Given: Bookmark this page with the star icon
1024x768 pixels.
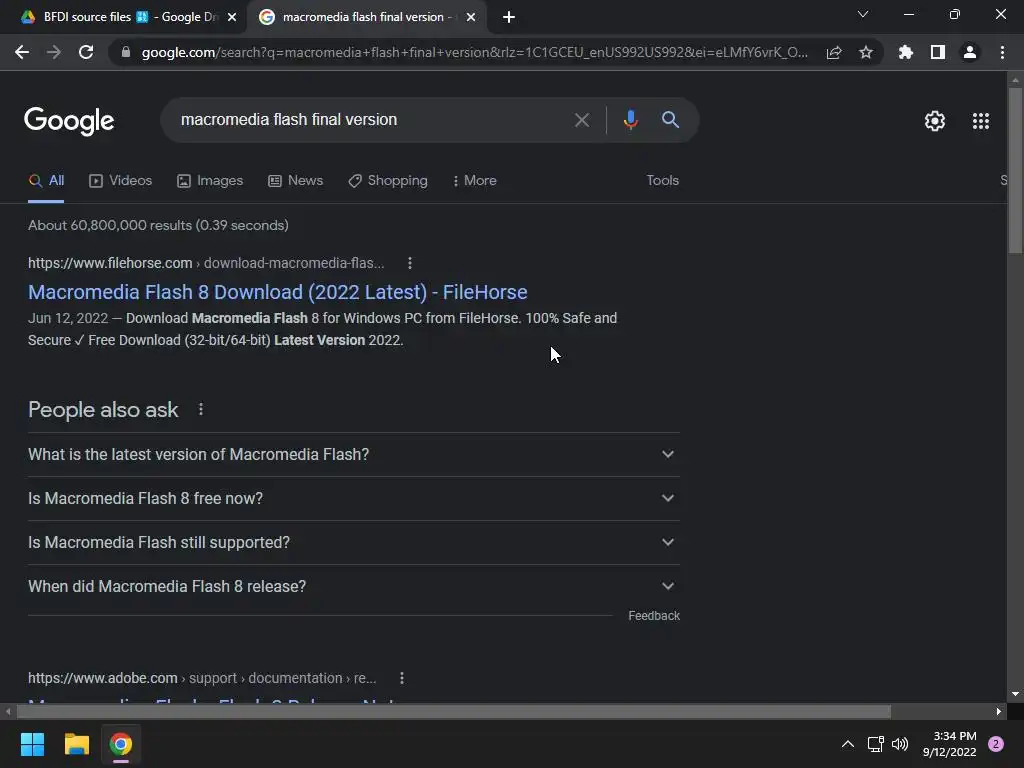Looking at the screenshot, I should coord(866,52).
